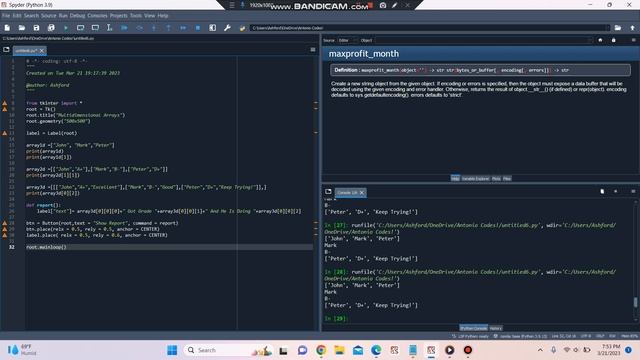
Task: Maximize the current pane from the toolbar
Action: pos(213,28)
